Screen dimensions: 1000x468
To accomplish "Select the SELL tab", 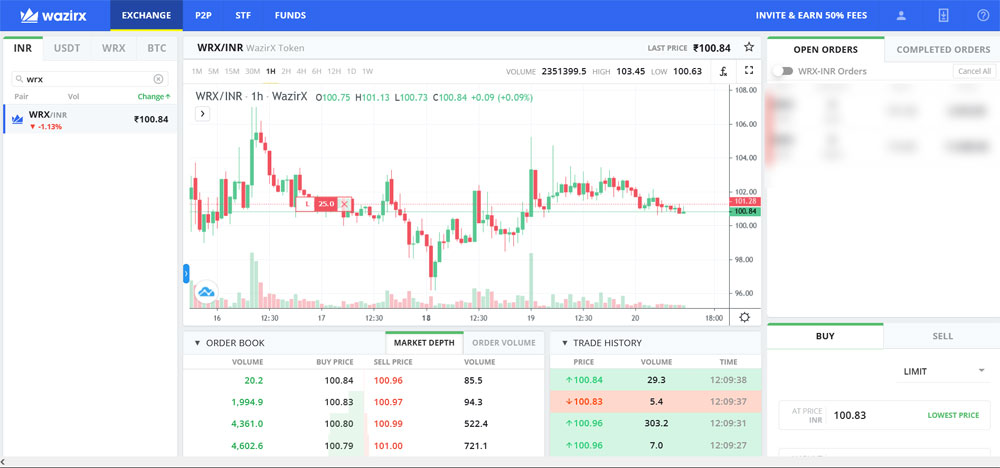I will [943, 336].
